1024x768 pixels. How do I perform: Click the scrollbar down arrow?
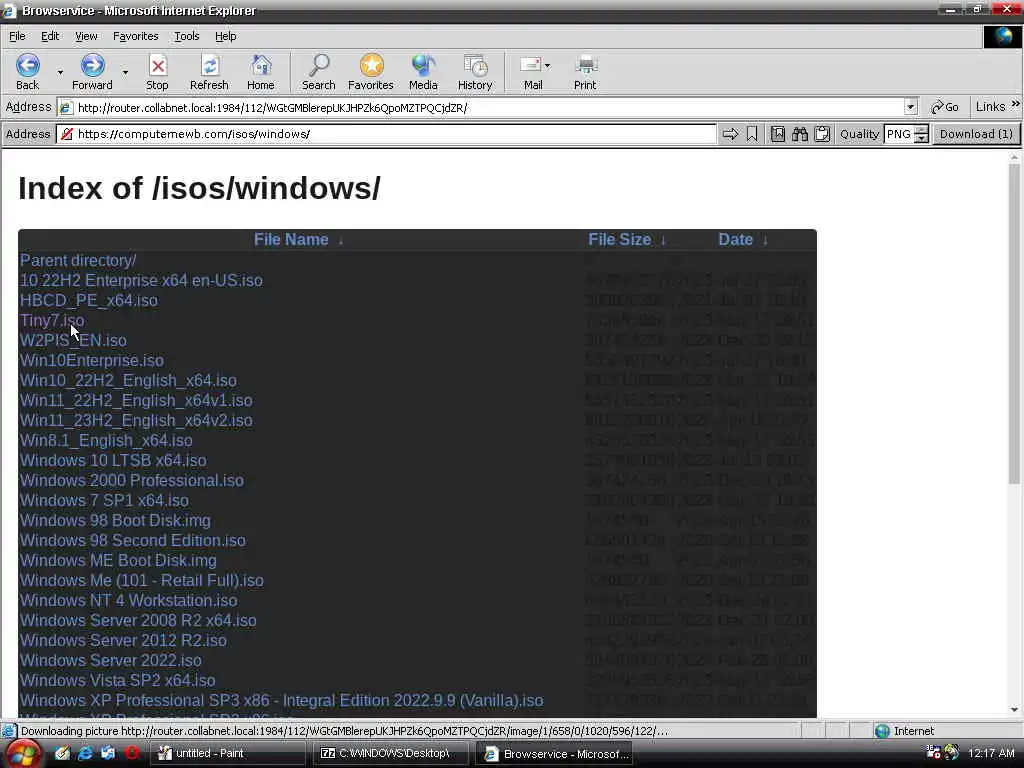click(1014, 710)
